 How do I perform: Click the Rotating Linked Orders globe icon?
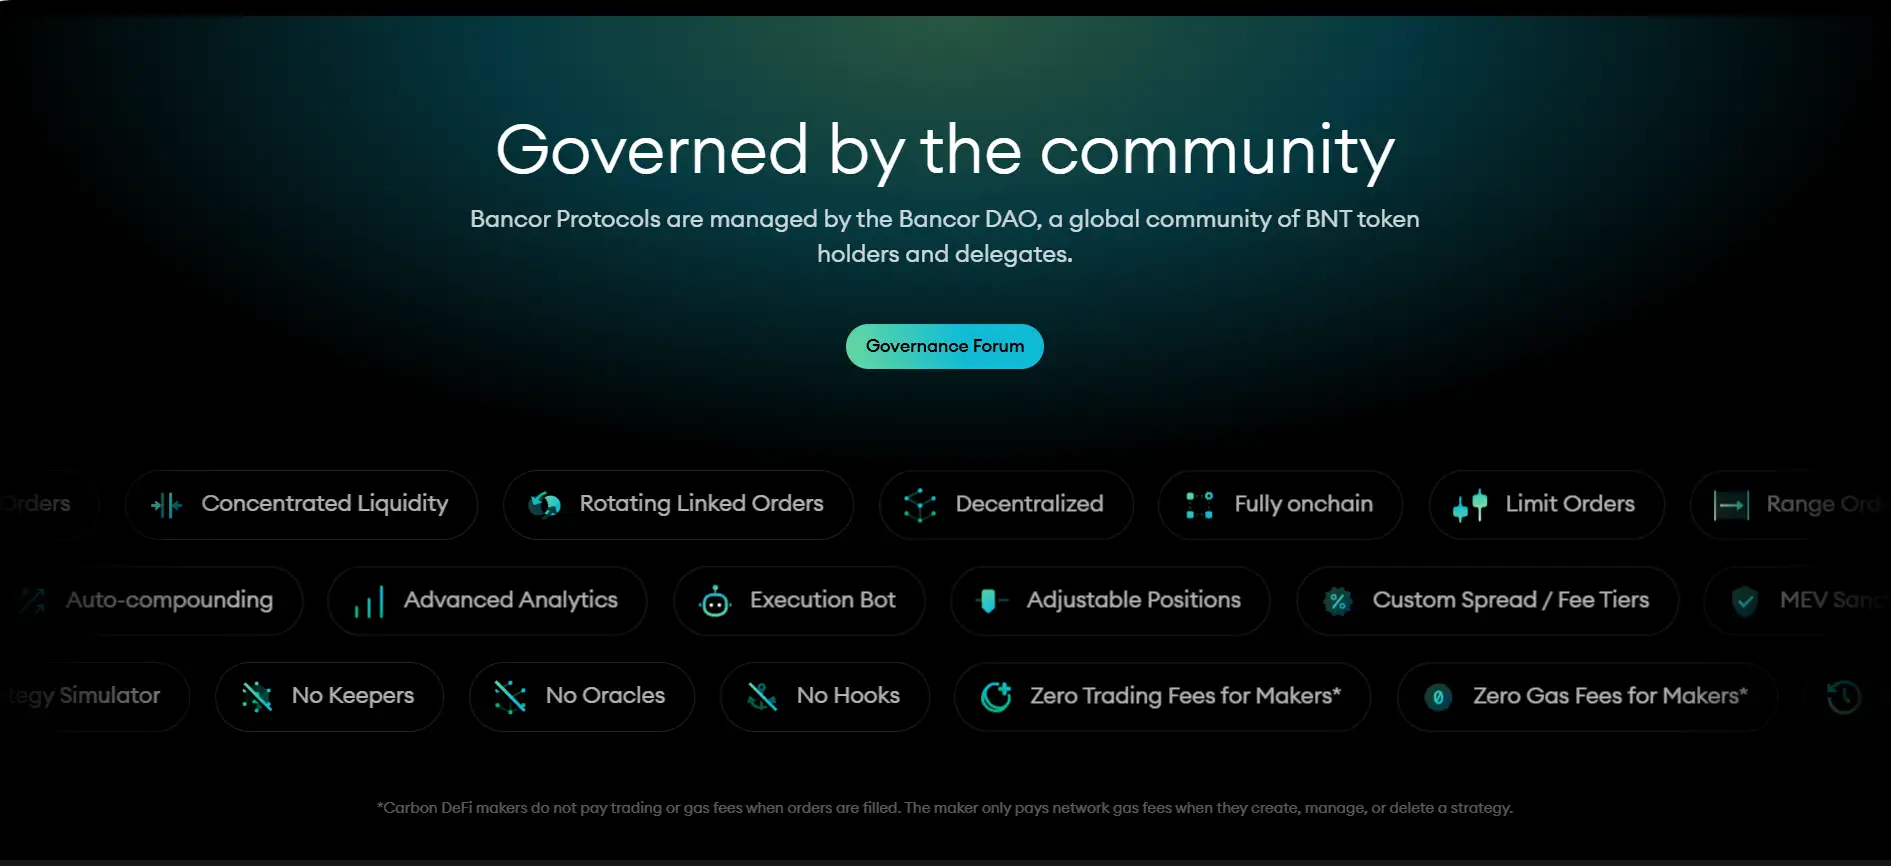pos(545,505)
